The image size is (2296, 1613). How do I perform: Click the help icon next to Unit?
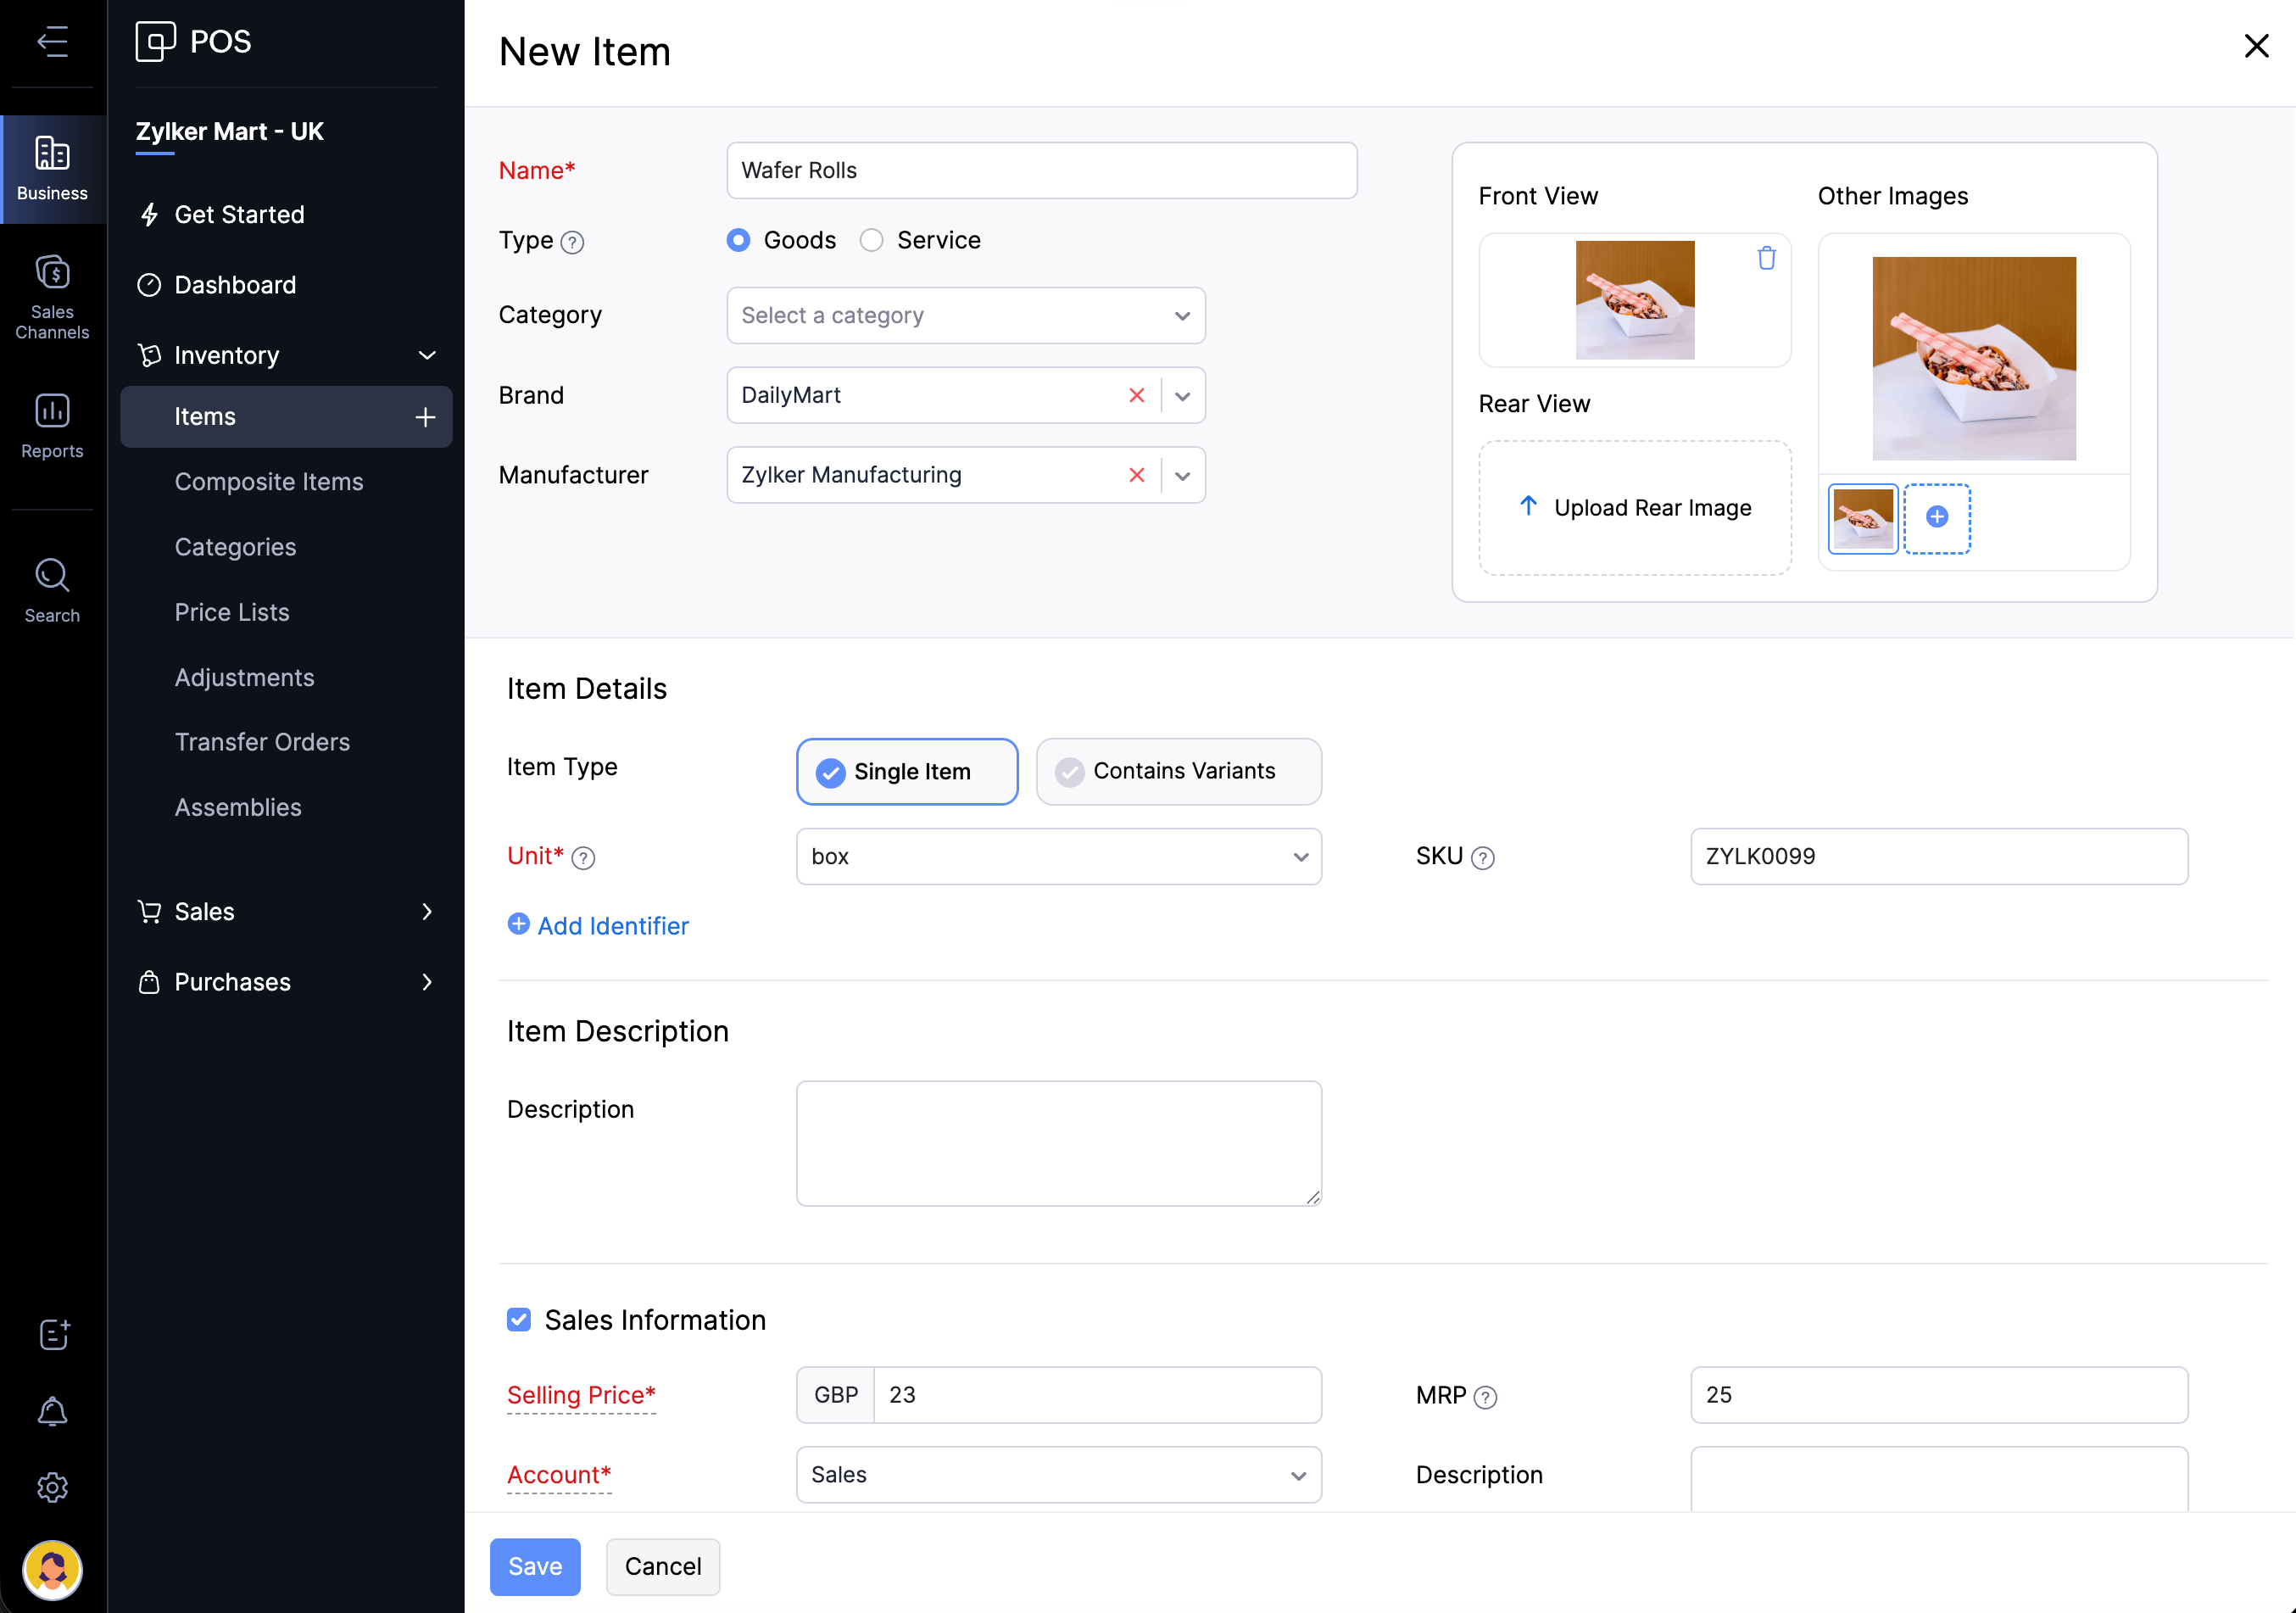(x=583, y=858)
